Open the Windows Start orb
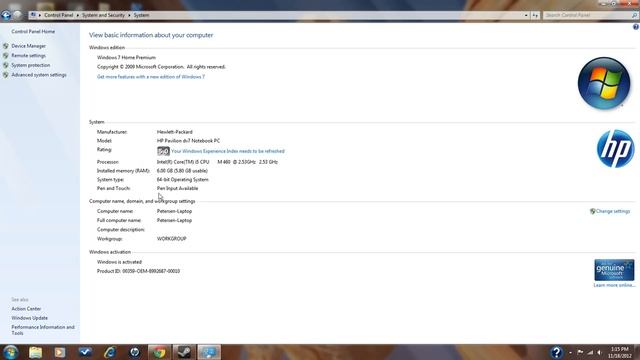 (11, 352)
